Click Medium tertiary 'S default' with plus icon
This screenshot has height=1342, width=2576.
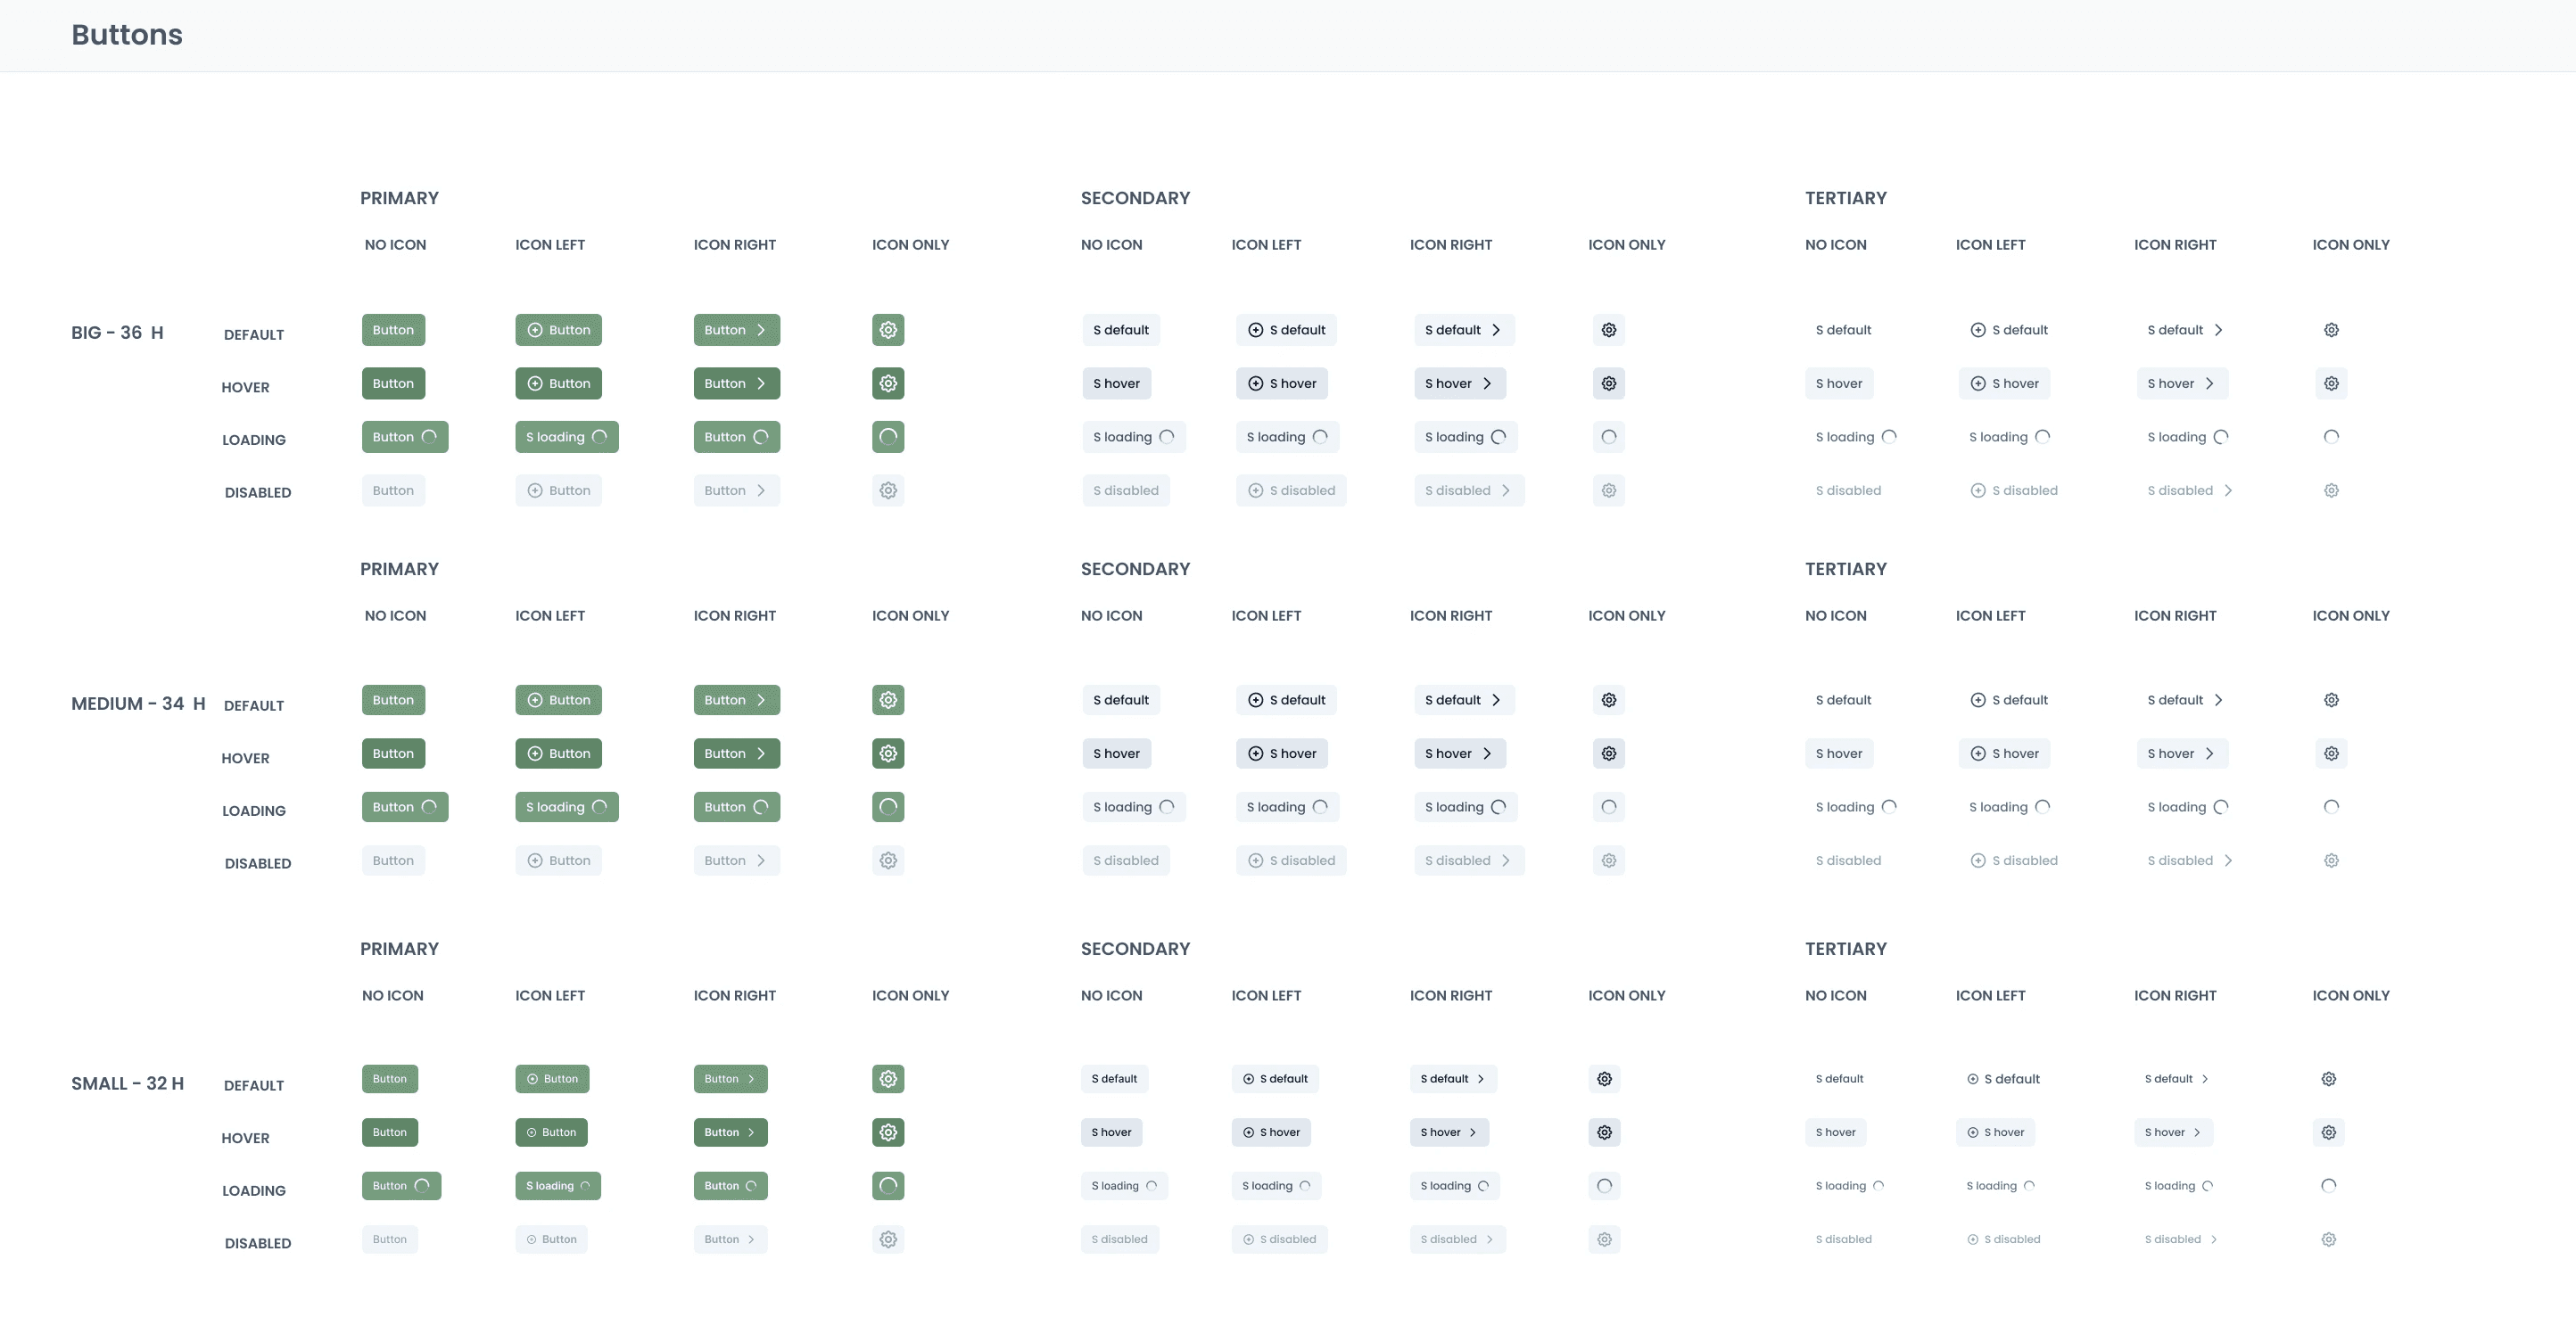[x=2008, y=700]
